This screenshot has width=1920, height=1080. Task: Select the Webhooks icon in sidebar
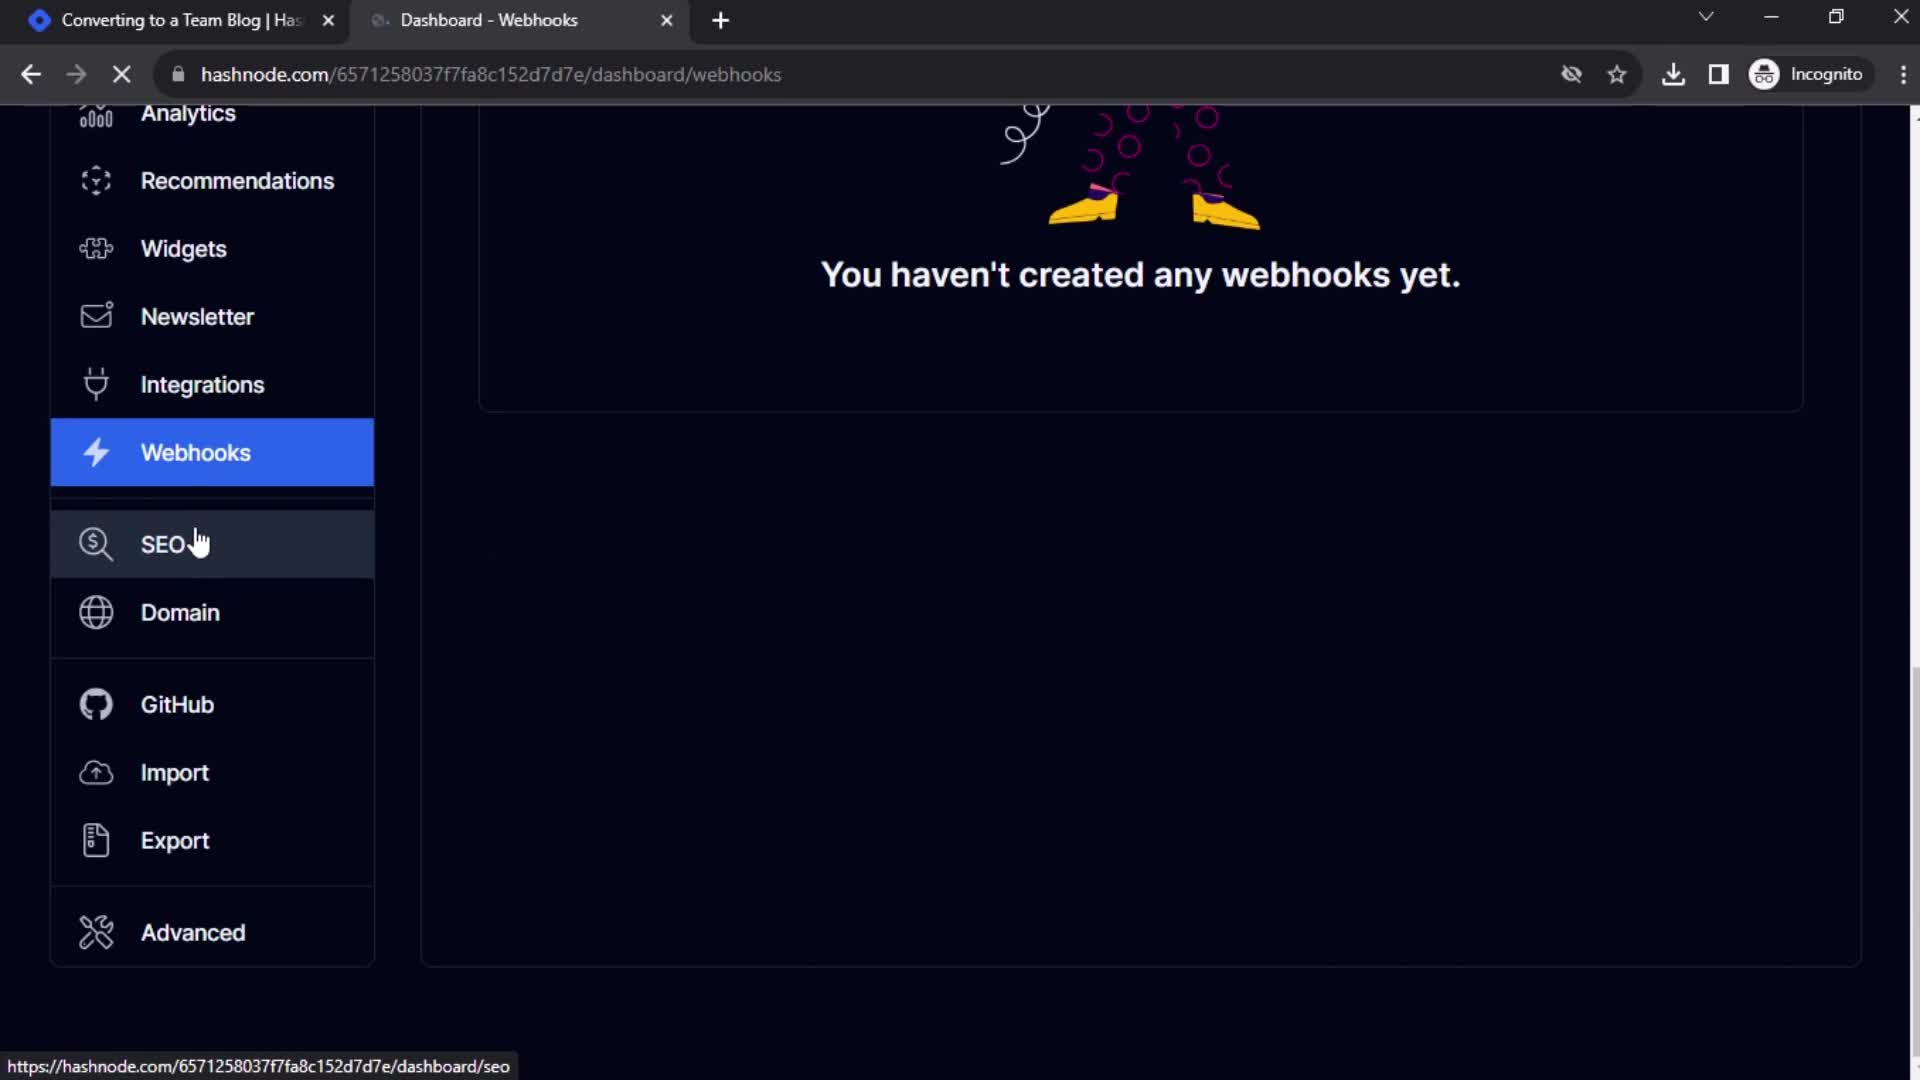point(96,452)
